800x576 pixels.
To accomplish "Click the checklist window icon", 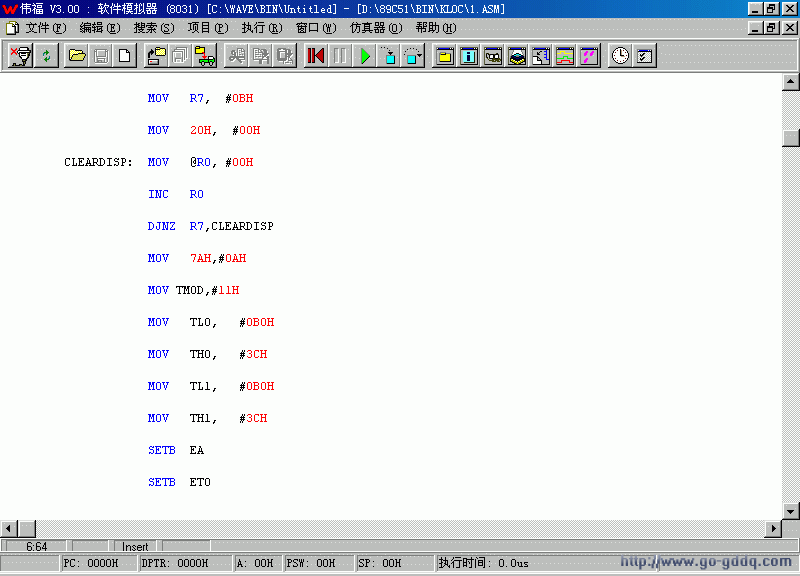I will [644, 56].
